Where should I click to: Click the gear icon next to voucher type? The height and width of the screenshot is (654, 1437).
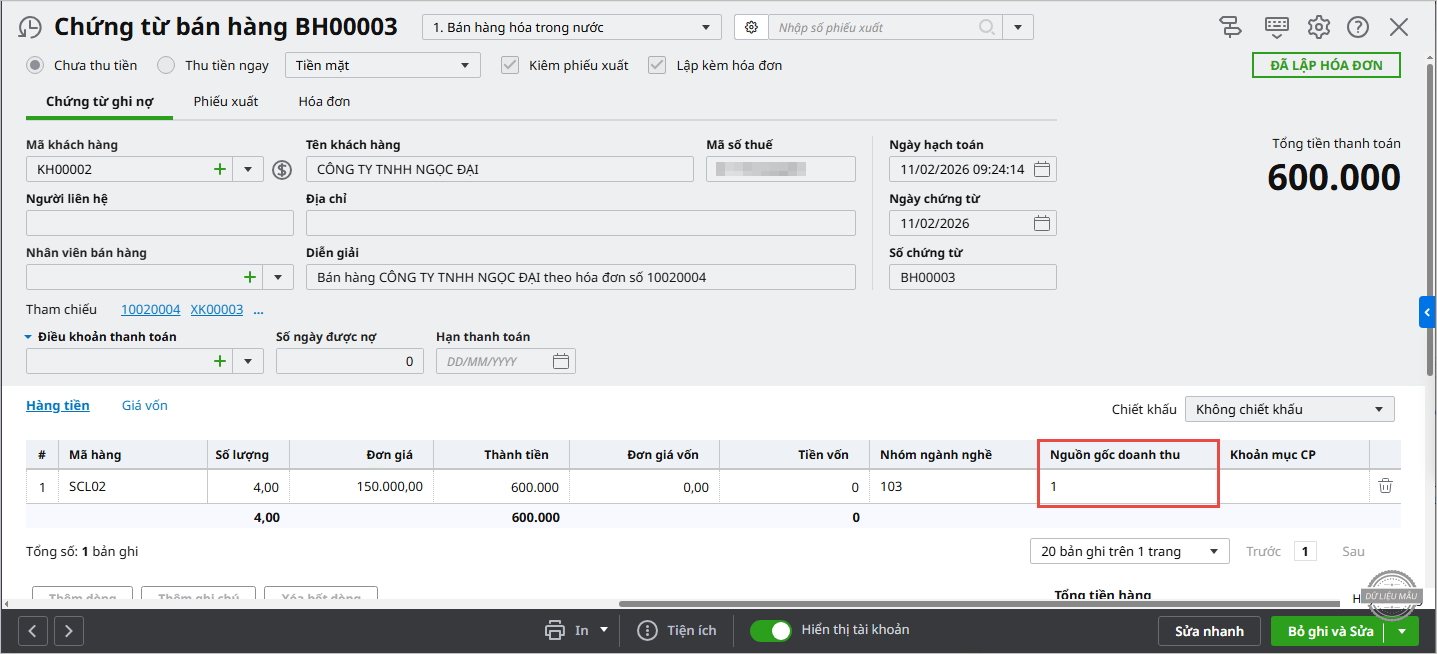coord(750,28)
